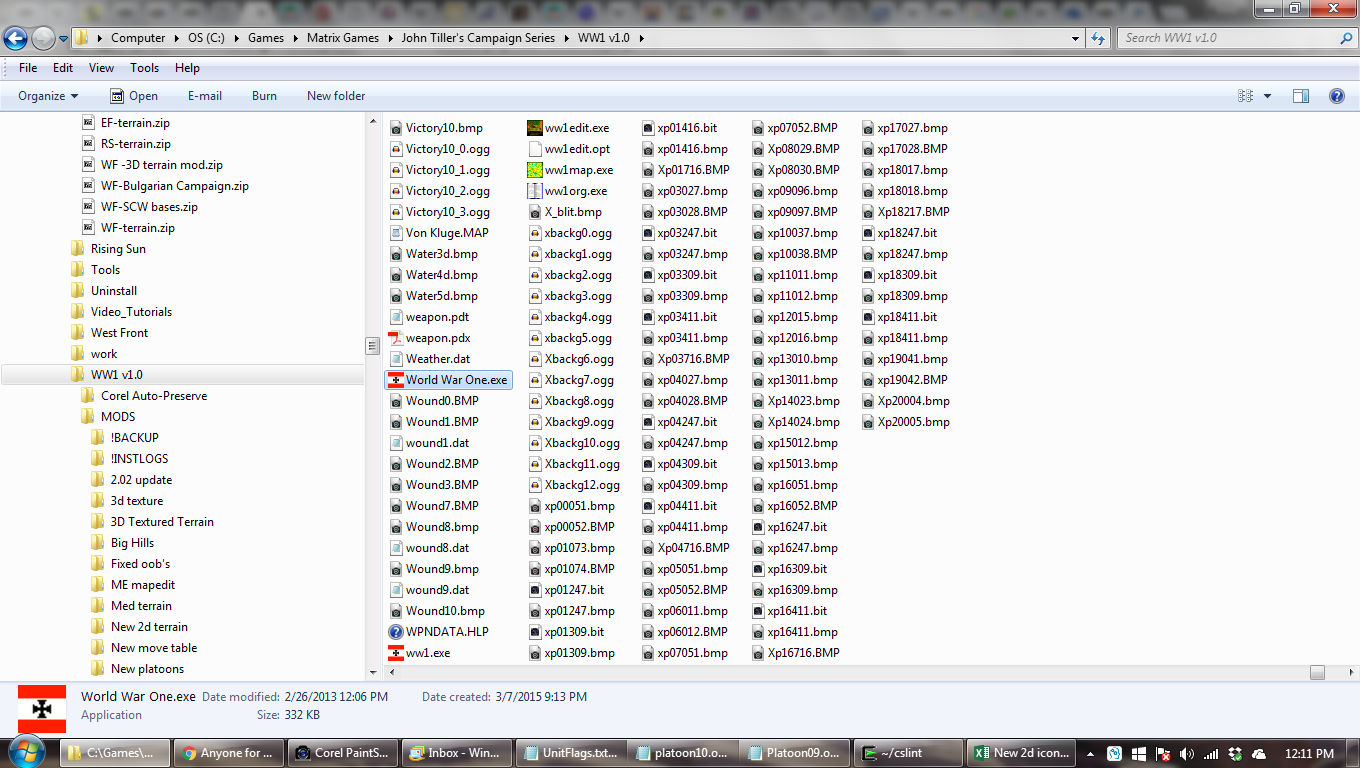The height and width of the screenshot is (768, 1360).
Task: Open Explorer help question mark icon
Action: click(1336, 96)
